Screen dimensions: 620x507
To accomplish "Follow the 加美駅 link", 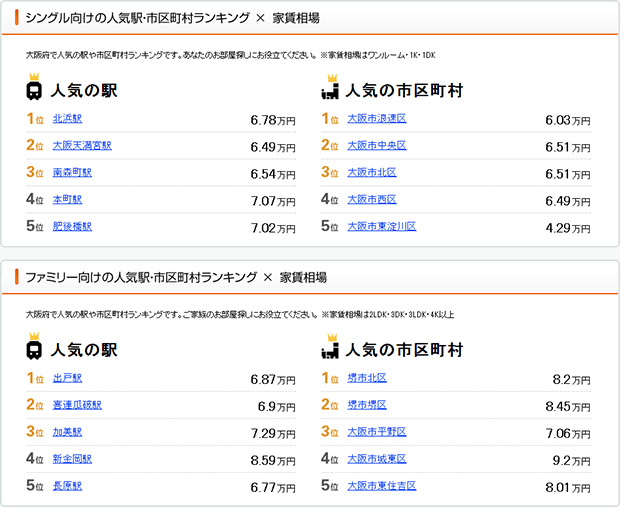I will coord(67,432).
